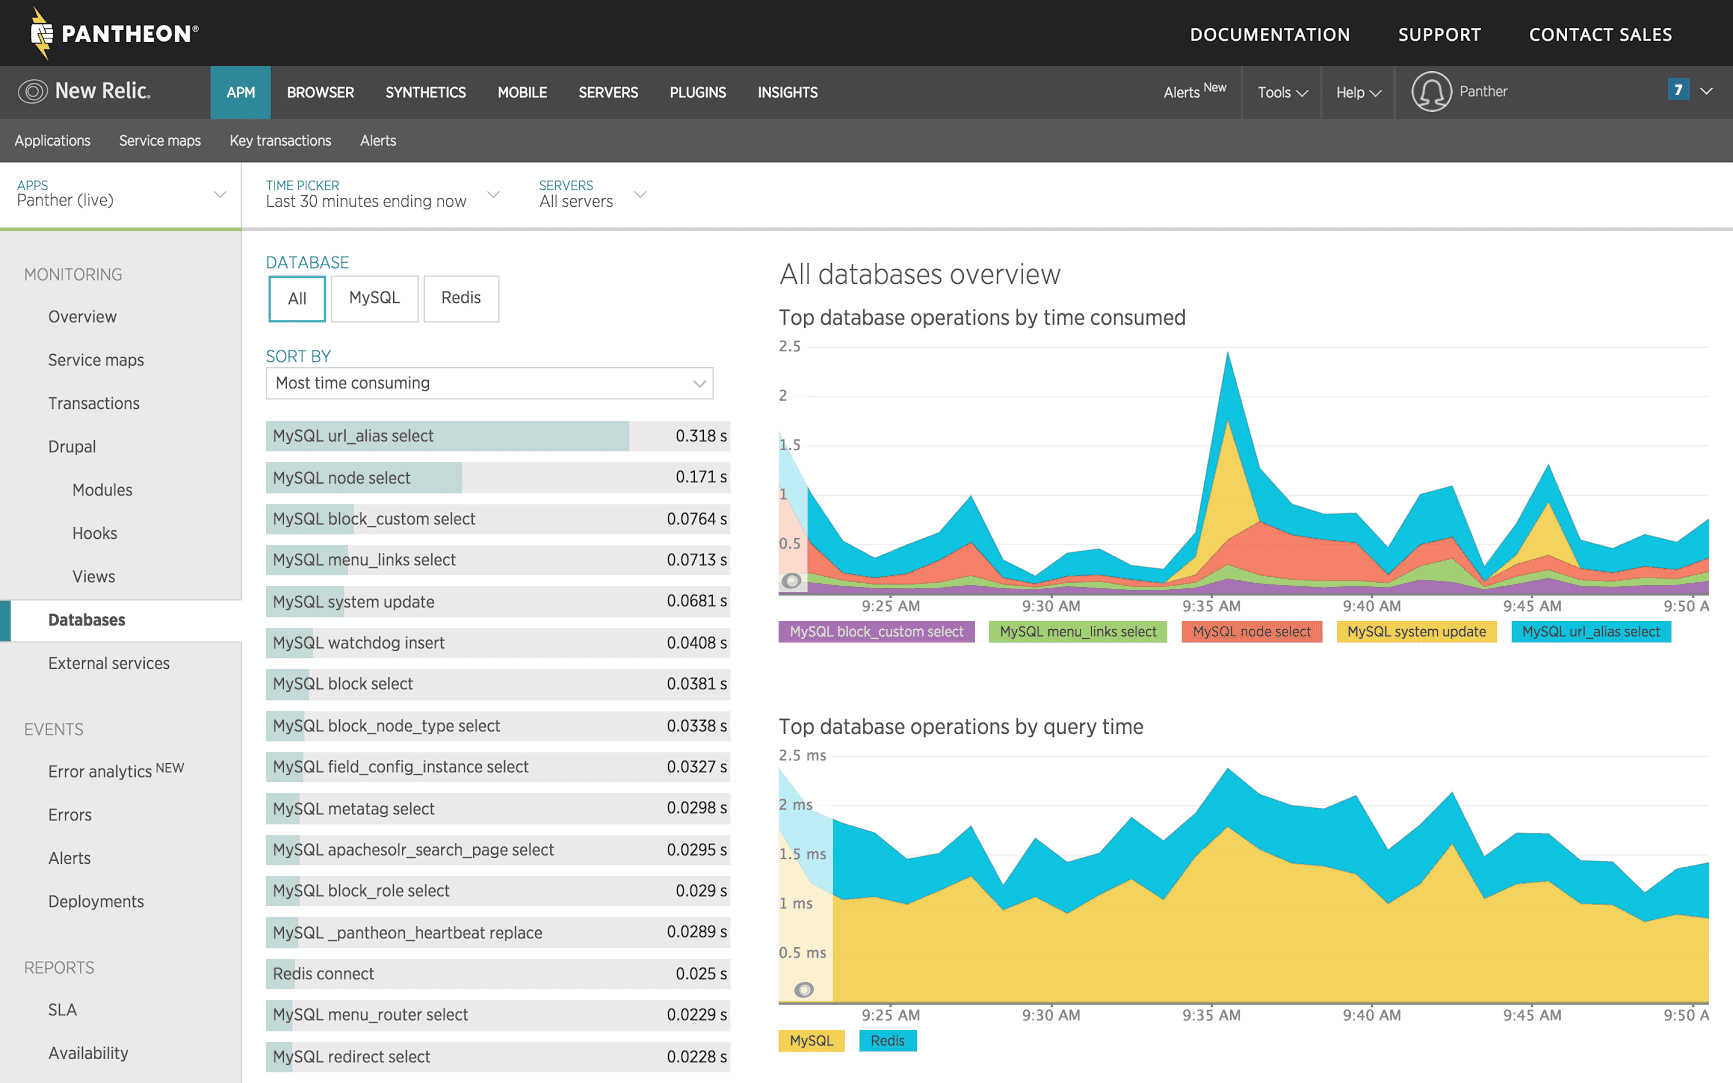
Task: Click the MySQL system update yellow swatch
Action: pos(1416,632)
